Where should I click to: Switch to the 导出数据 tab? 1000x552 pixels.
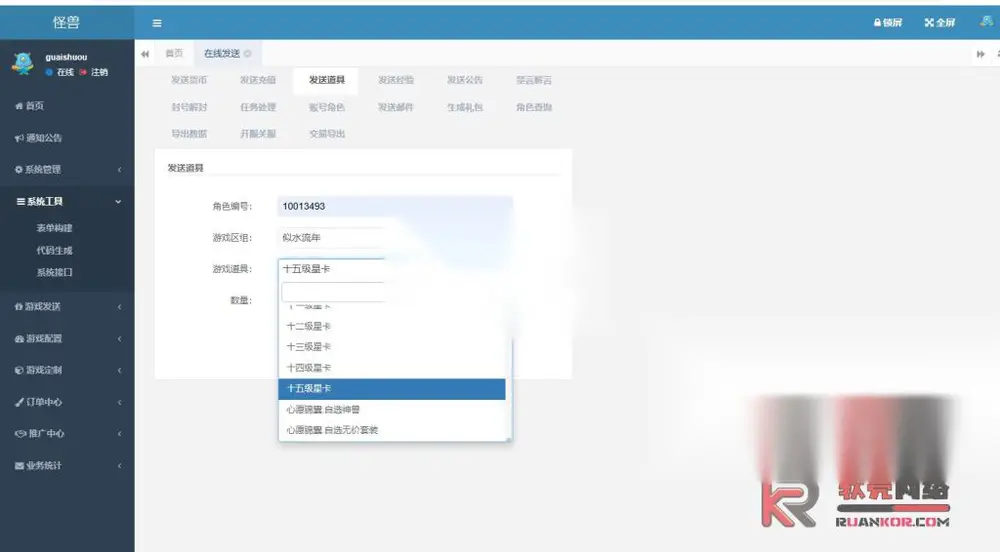click(x=189, y=134)
